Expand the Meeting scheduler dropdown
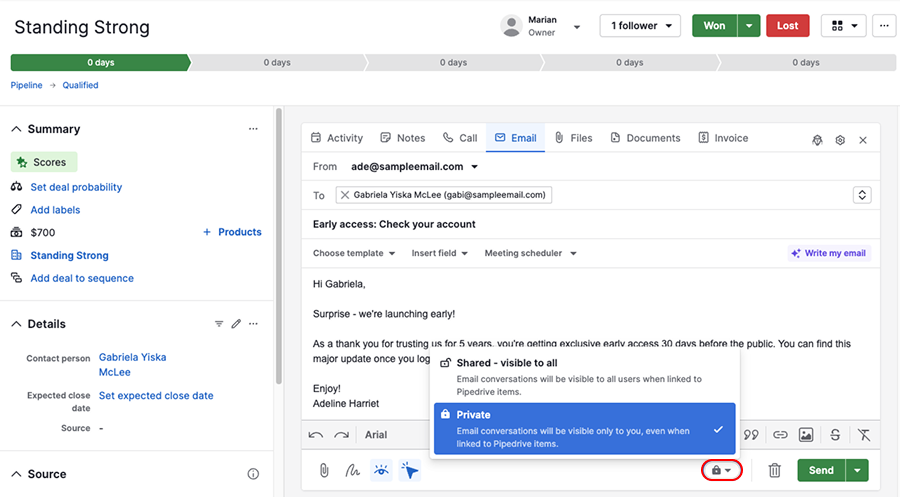The height and width of the screenshot is (498, 900). (530, 253)
